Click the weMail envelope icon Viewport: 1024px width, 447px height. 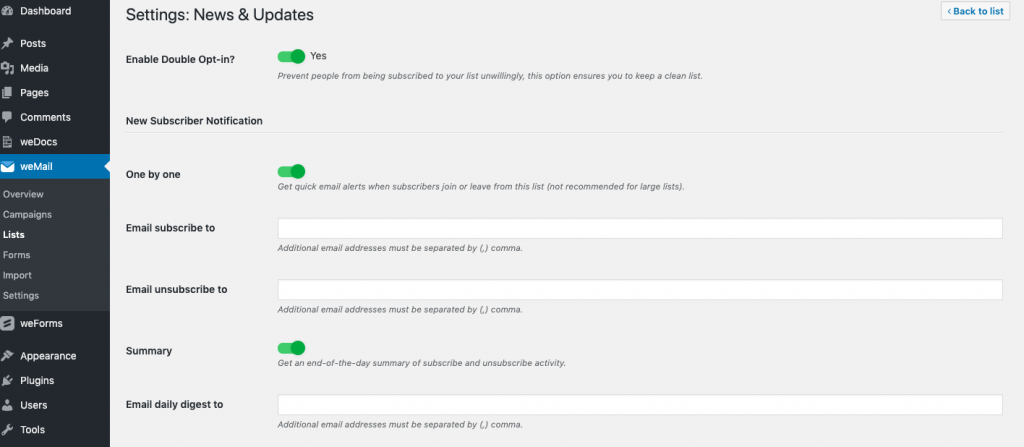coord(7,167)
